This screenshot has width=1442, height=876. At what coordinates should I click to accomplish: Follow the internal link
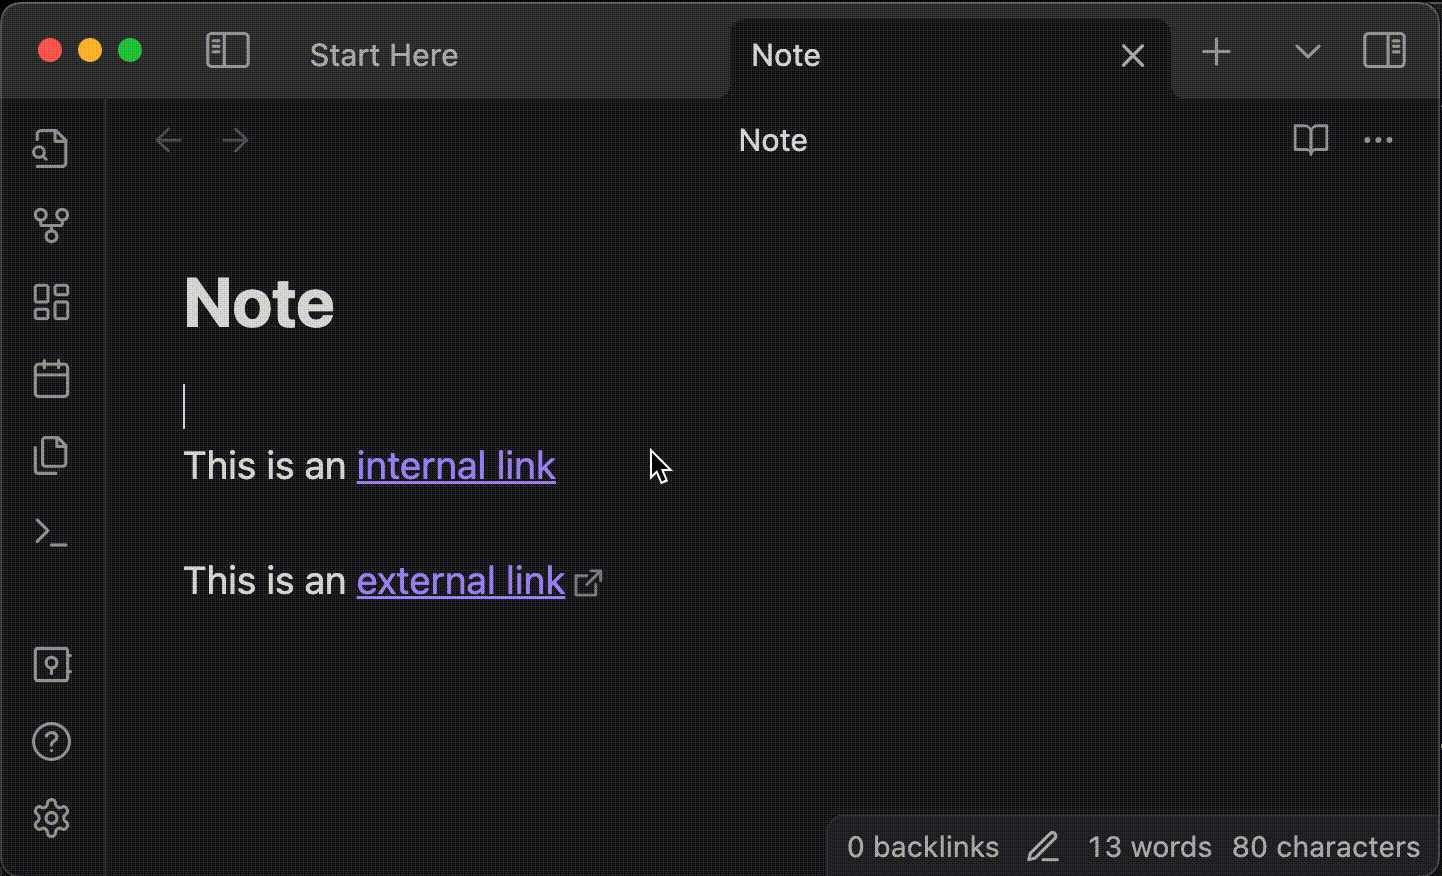(x=456, y=466)
